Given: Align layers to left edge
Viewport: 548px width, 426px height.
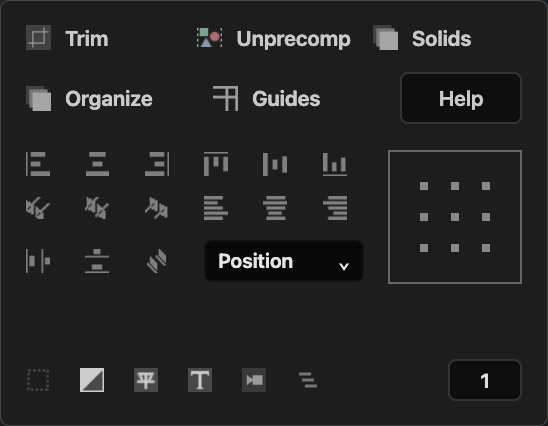Looking at the screenshot, I should coord(38,164).
